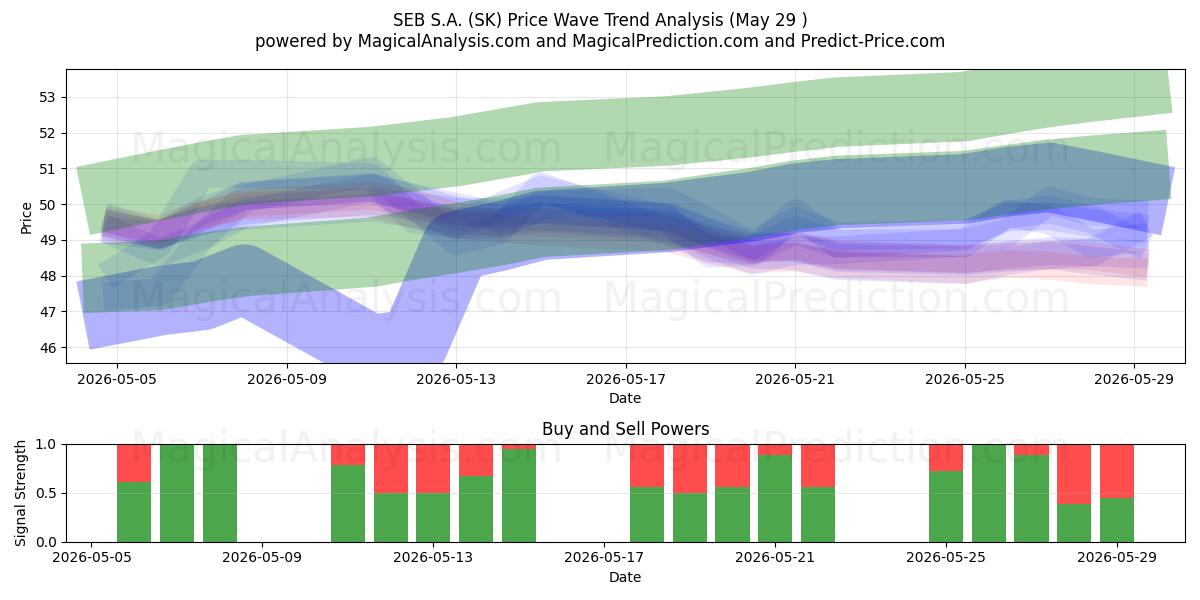Select the red sell segment on 2026-05-12
The width and height of the screenshot is (1200, 600).
tap(391, 468)
